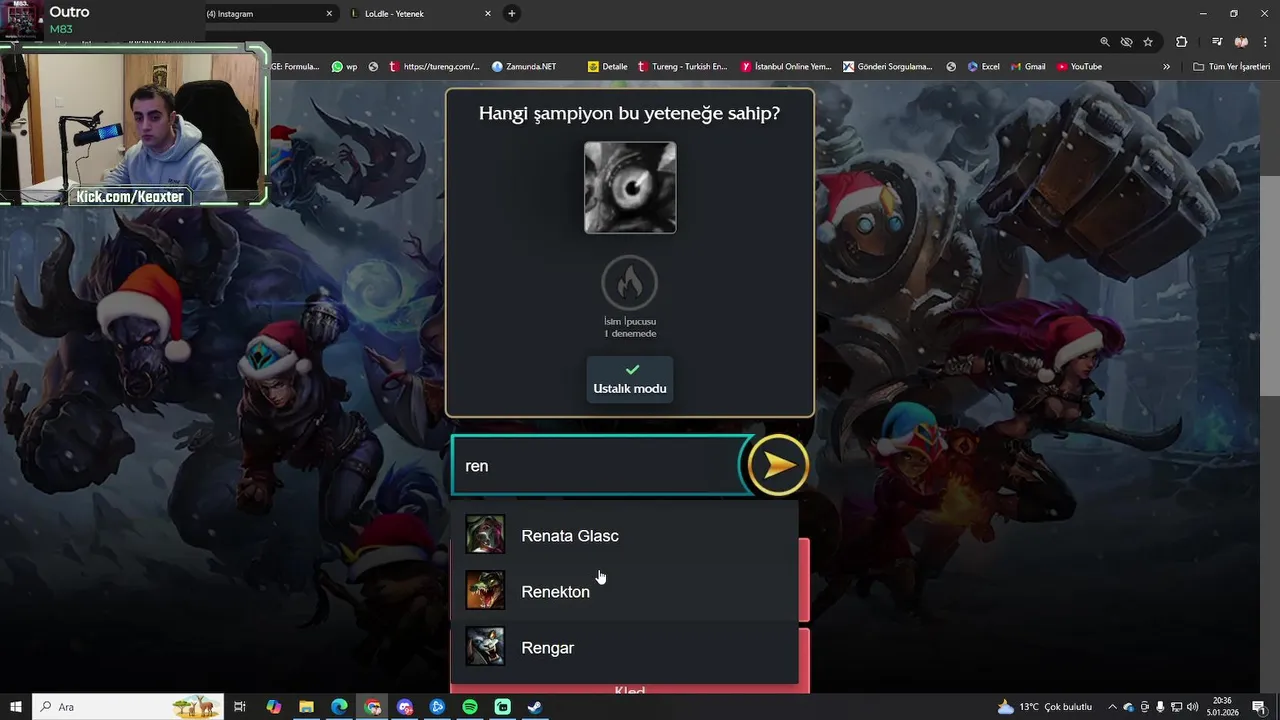Open the Tüm Yer İşaretleri folder
Screen dimensions: 1280x720
(1231, 67)
